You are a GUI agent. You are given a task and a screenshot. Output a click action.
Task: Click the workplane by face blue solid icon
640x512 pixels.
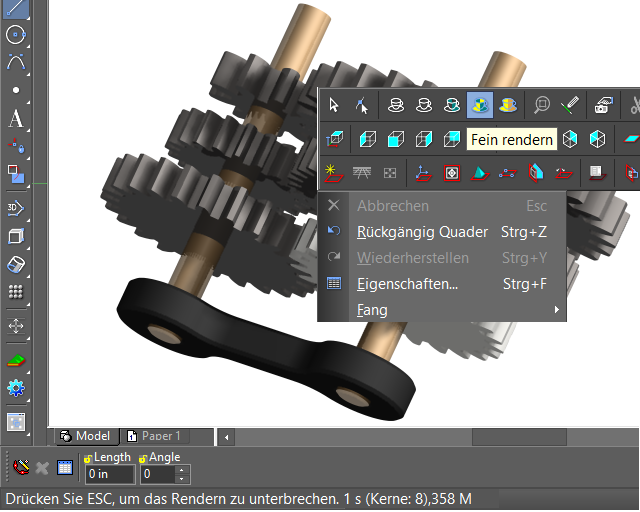(x=536, y=173)
